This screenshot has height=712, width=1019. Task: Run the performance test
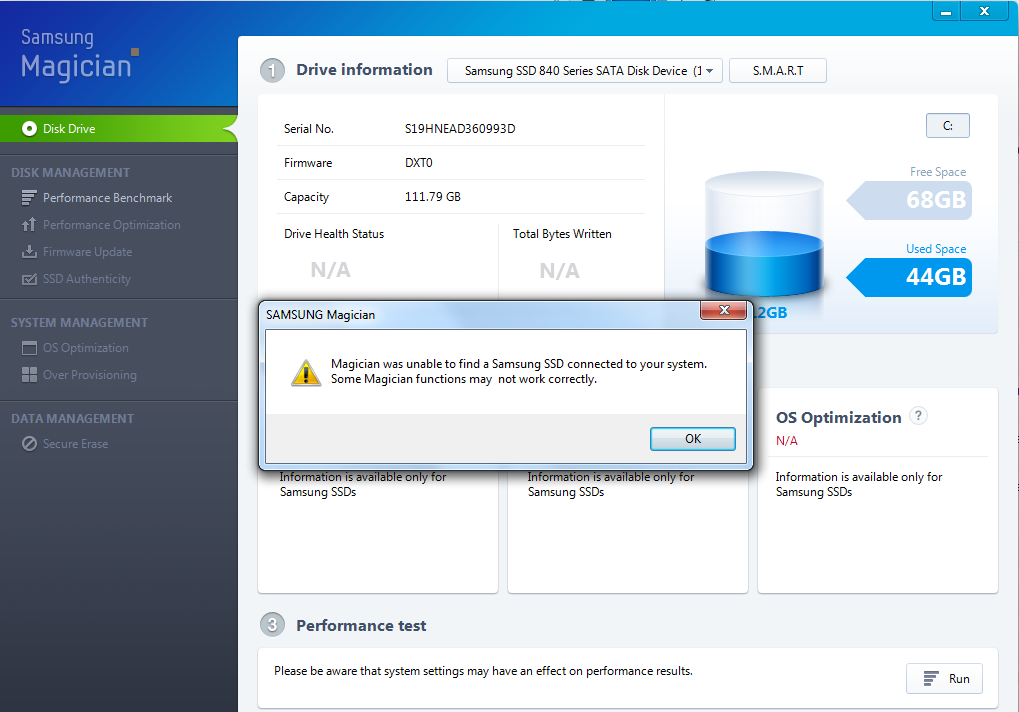coord(944,678)
